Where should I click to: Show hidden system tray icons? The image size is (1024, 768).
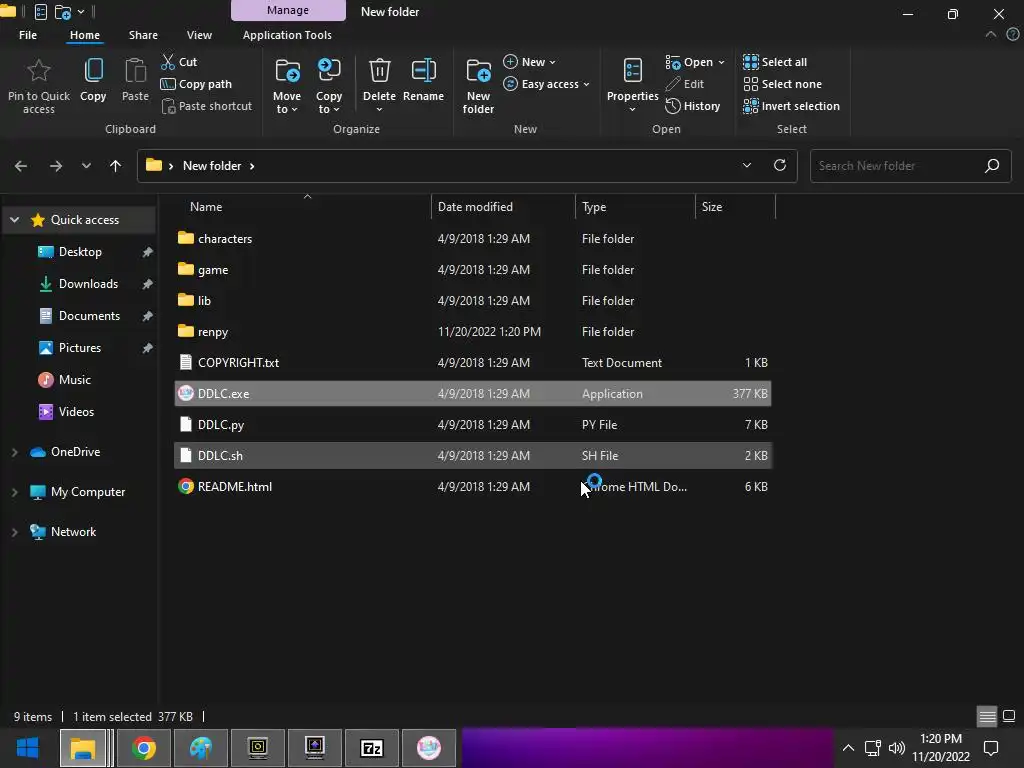pyautogui.click(x=848, y=748)
